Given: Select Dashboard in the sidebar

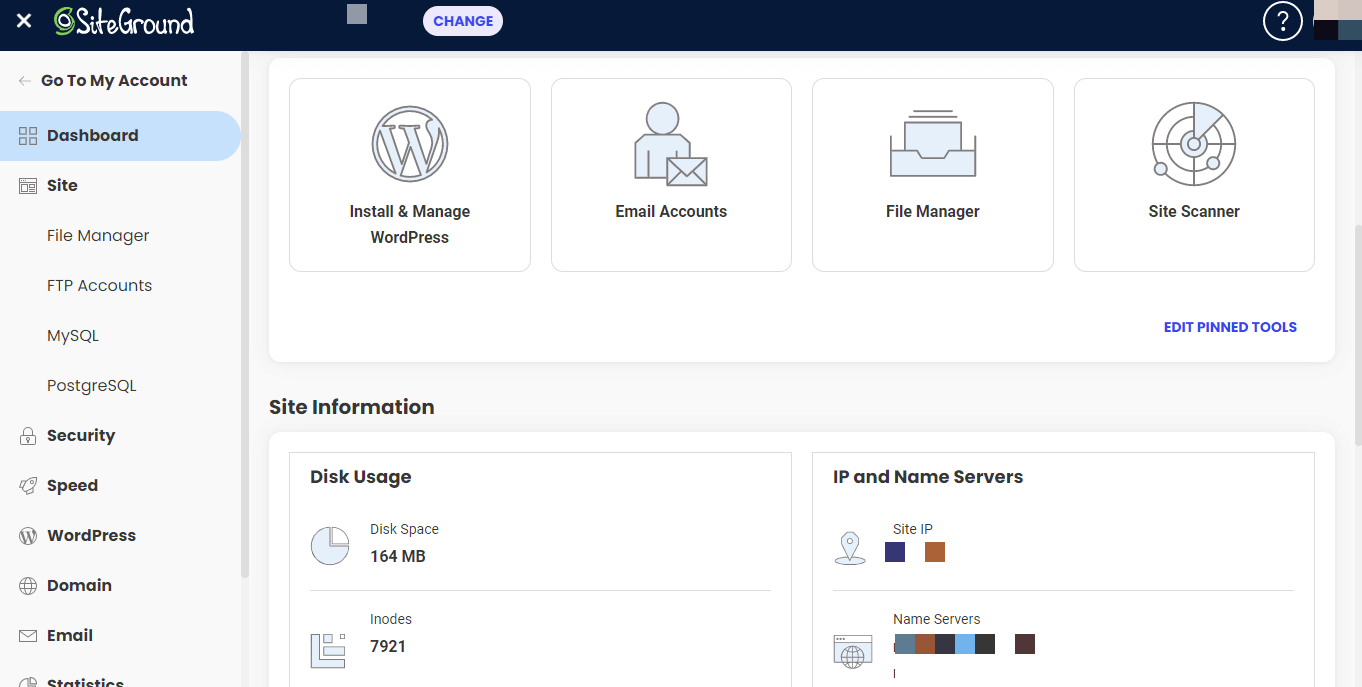Looking at the screenshot, I should pos(92,136).
